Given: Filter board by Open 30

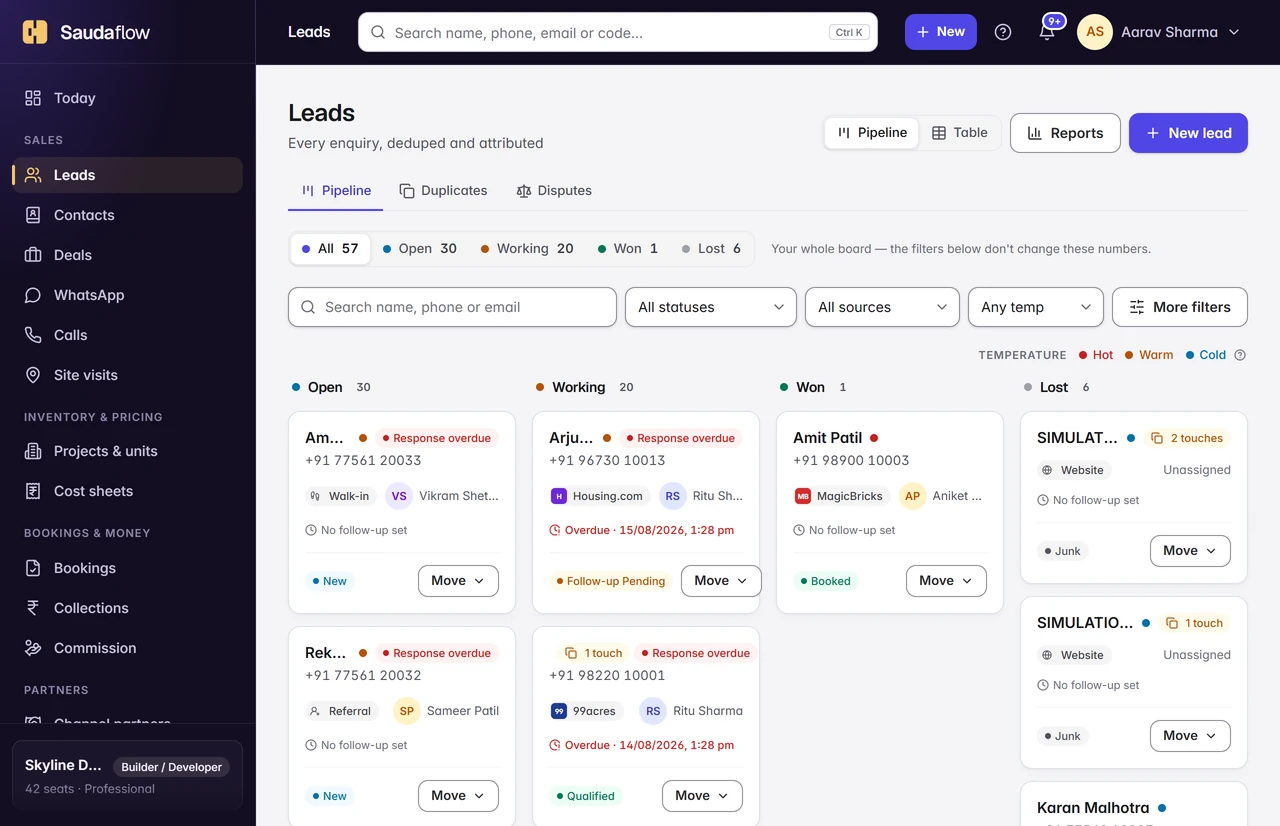Looking at the screenshot, I should 420,249.
